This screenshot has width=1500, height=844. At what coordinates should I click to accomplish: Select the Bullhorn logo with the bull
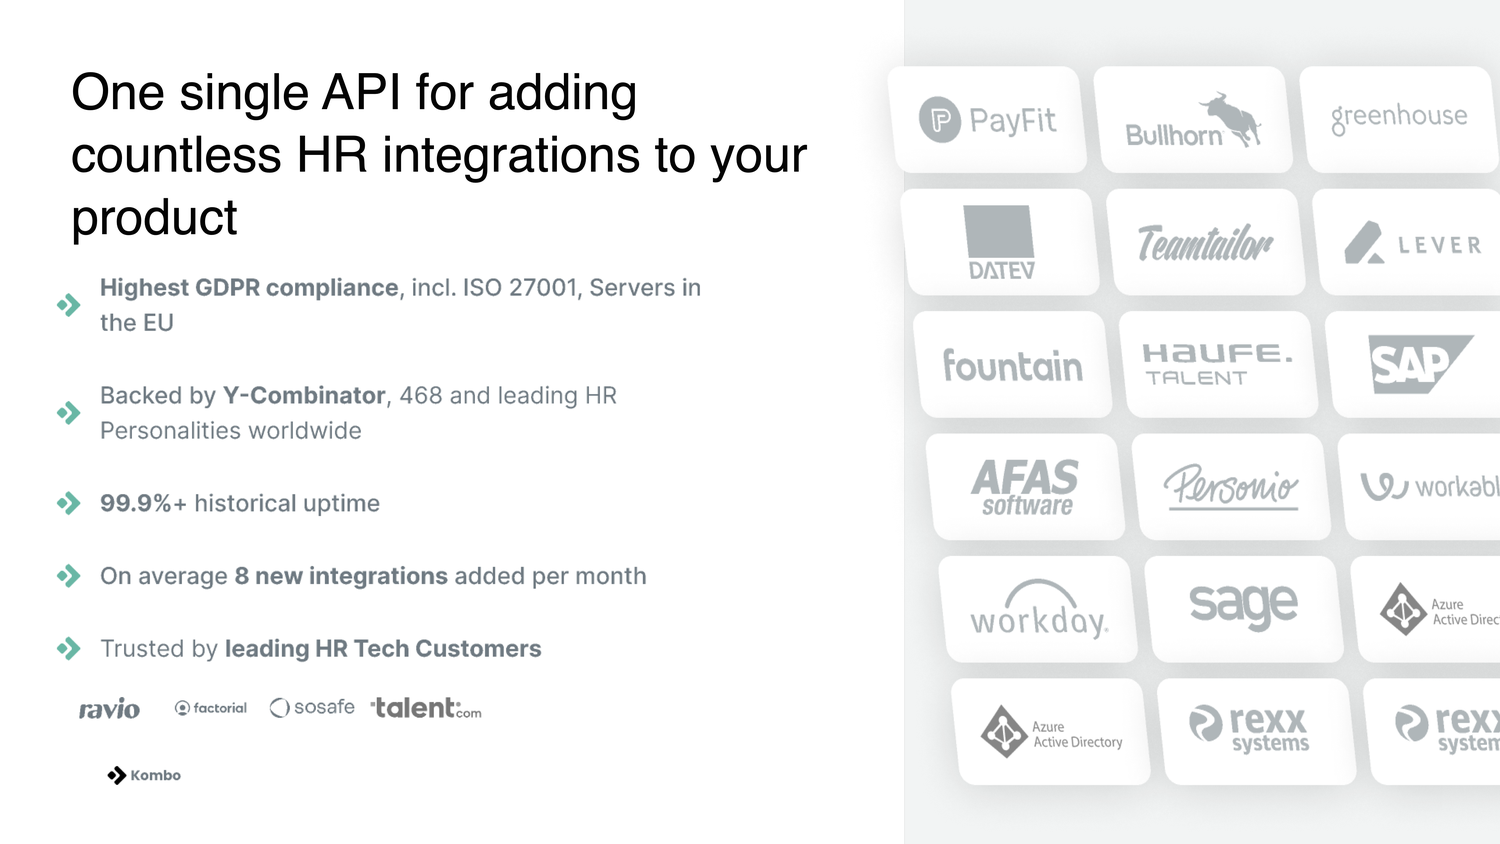click(1193, 120)
